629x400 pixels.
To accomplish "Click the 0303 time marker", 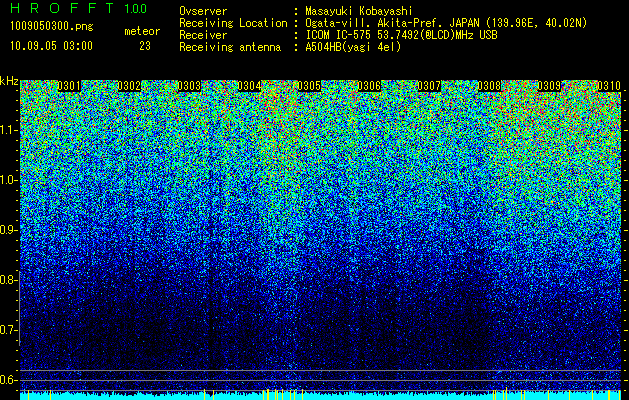I will (x=189, y=86).
